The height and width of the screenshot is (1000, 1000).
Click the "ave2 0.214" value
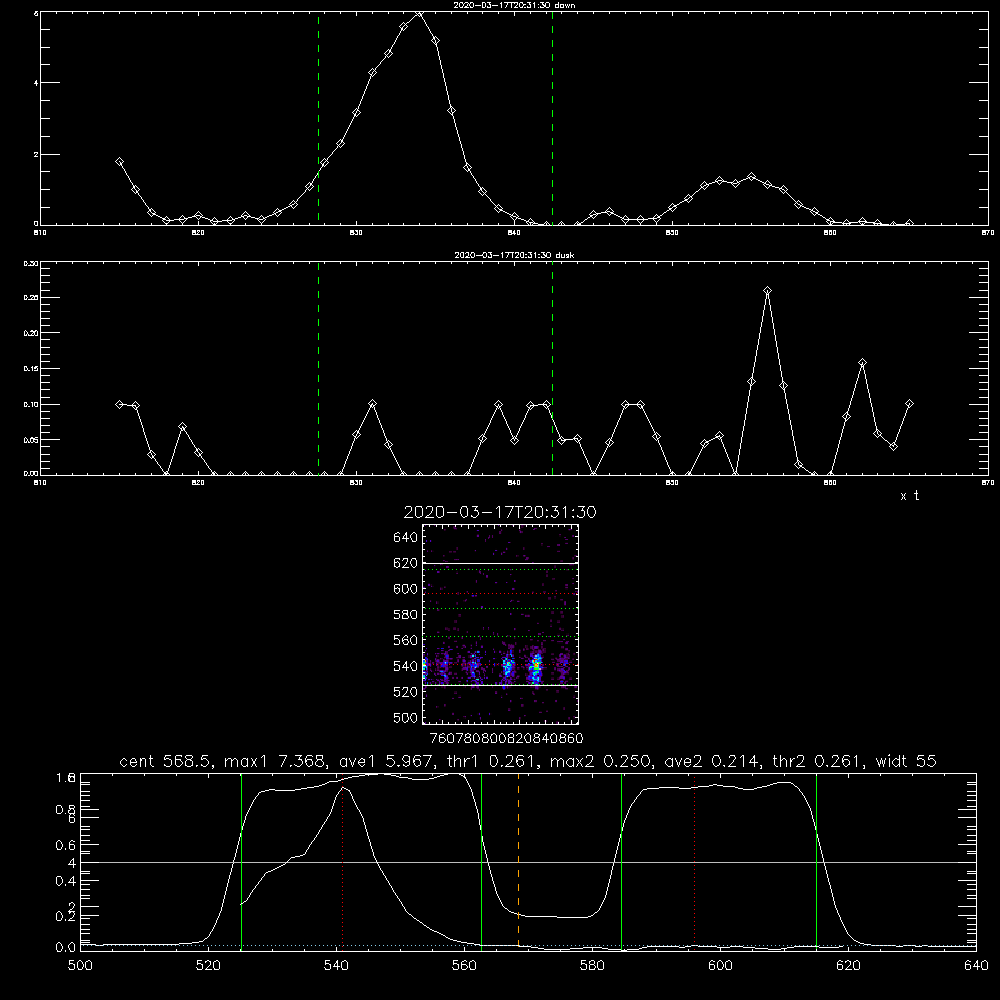click(712, 761)
